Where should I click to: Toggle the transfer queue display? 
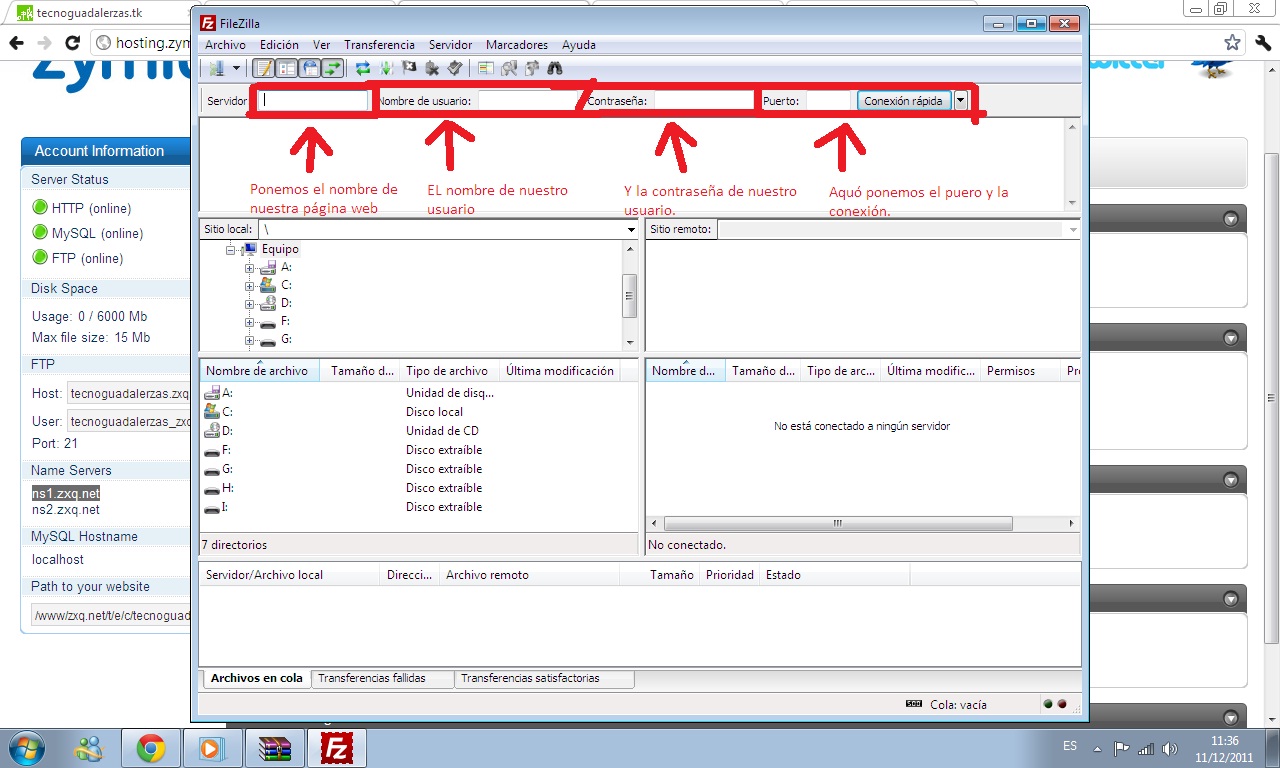click(333, 68)
